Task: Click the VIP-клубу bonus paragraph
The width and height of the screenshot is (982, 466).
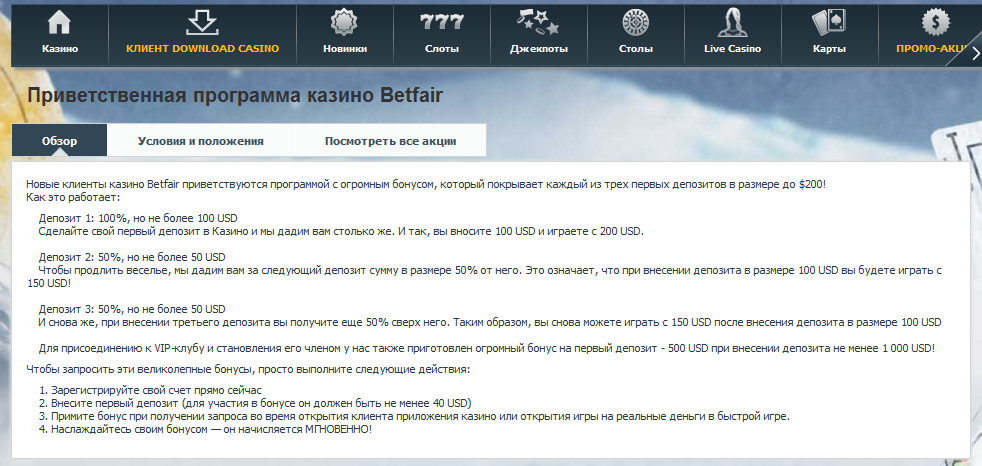Action: point(486,348)
